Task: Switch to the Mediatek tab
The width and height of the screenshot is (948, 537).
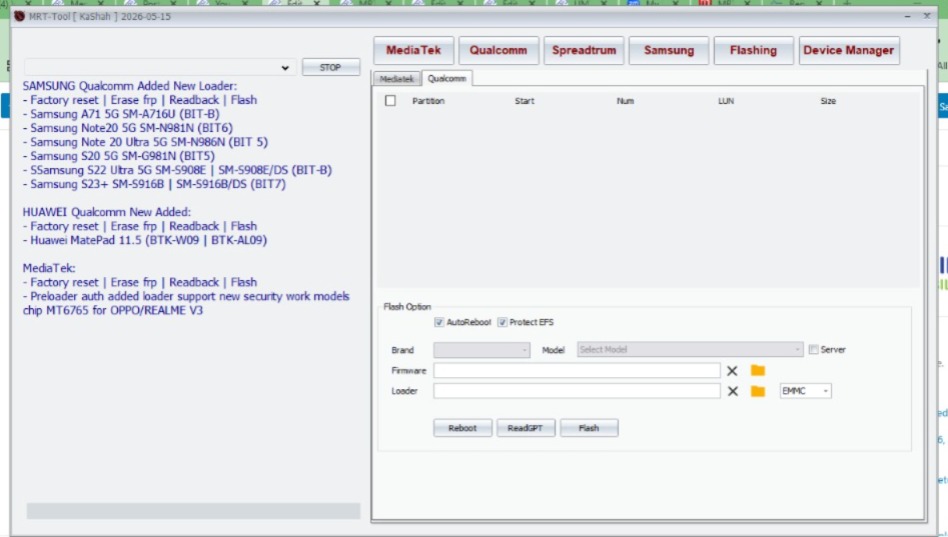Action: pyautogui.click(x=396, y=78)
